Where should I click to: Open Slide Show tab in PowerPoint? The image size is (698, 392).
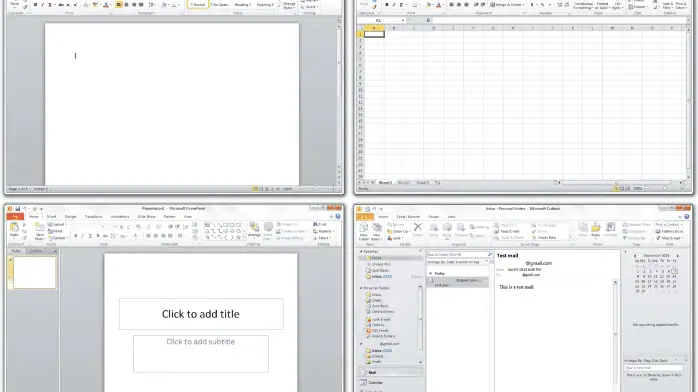tap(146, 217)
